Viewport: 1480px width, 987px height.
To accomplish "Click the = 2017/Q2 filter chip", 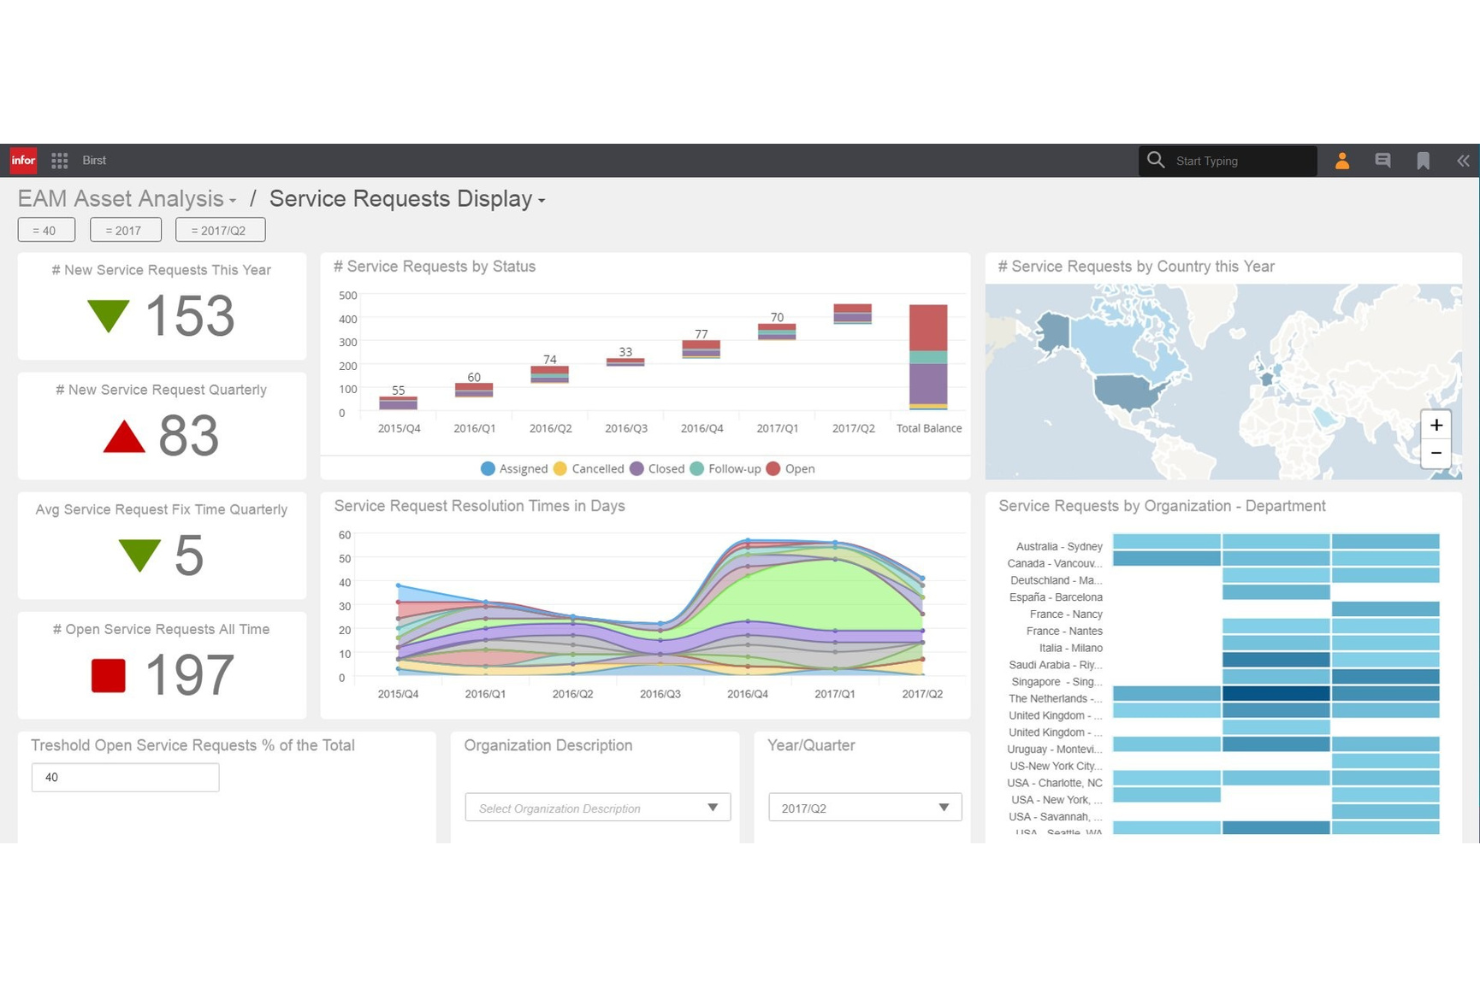I will 220,230.
